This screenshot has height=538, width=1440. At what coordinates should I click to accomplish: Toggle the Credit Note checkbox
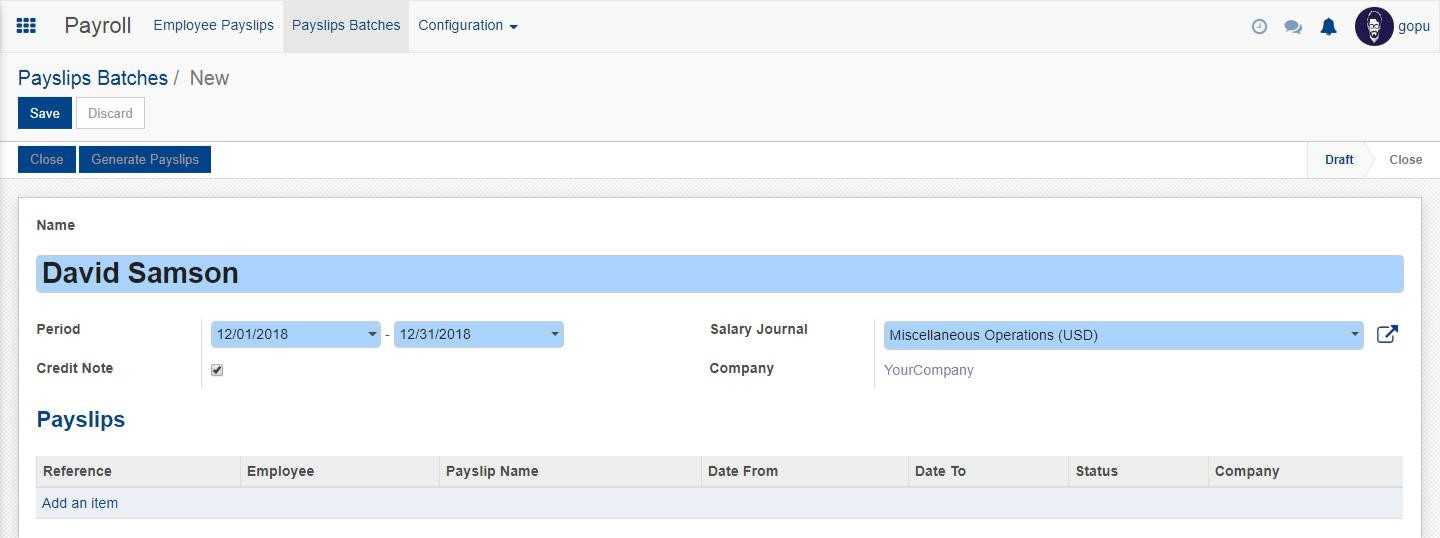[x=217, y=370]
